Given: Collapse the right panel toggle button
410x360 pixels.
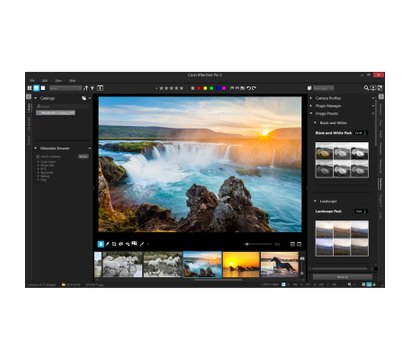Looking at the screenshot, I should 381,97.
